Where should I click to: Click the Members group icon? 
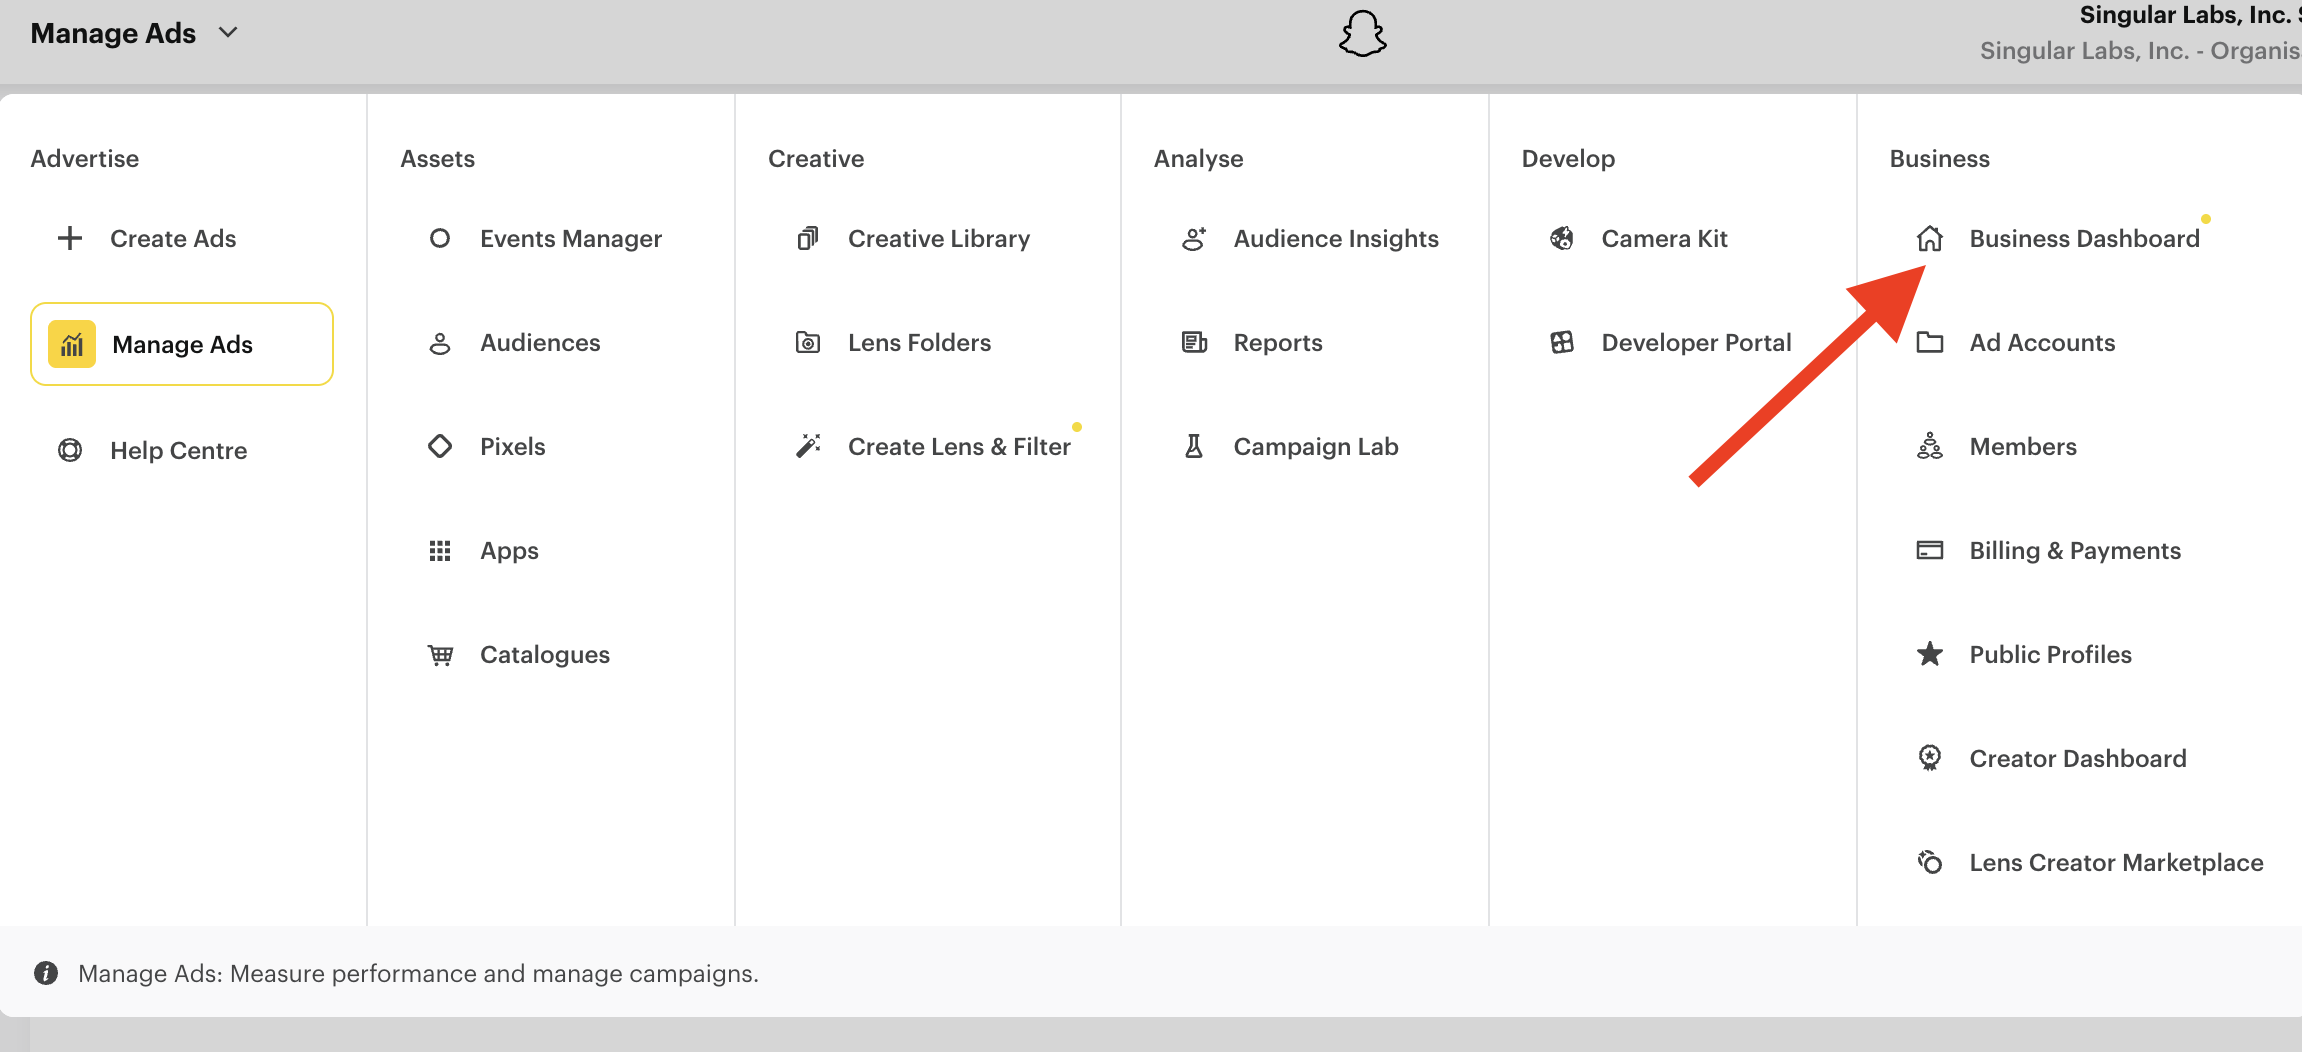tap(1930, 446)
